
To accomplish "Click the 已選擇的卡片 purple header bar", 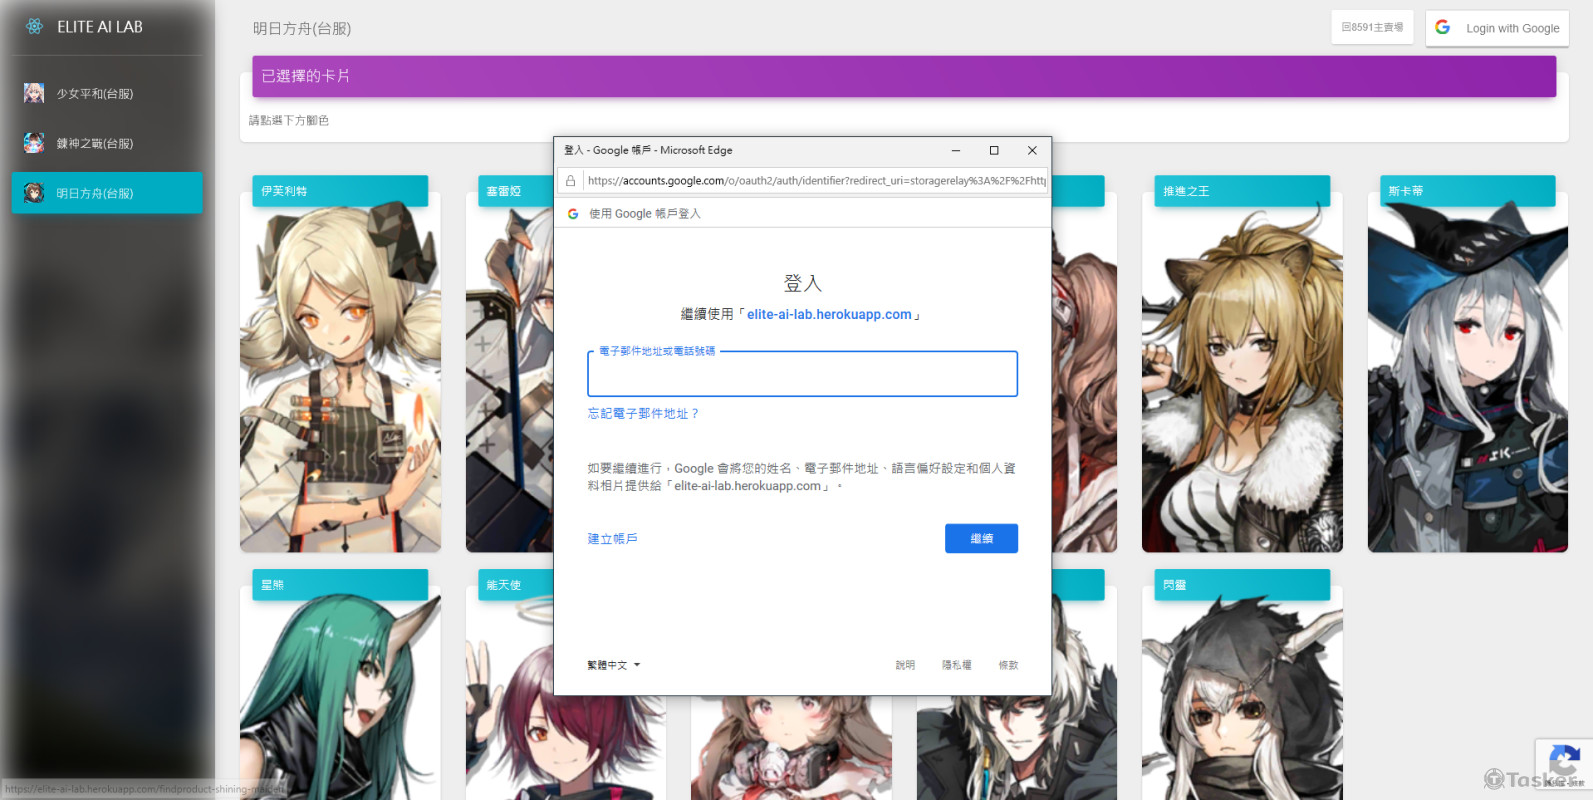I will tap(904, 76).
